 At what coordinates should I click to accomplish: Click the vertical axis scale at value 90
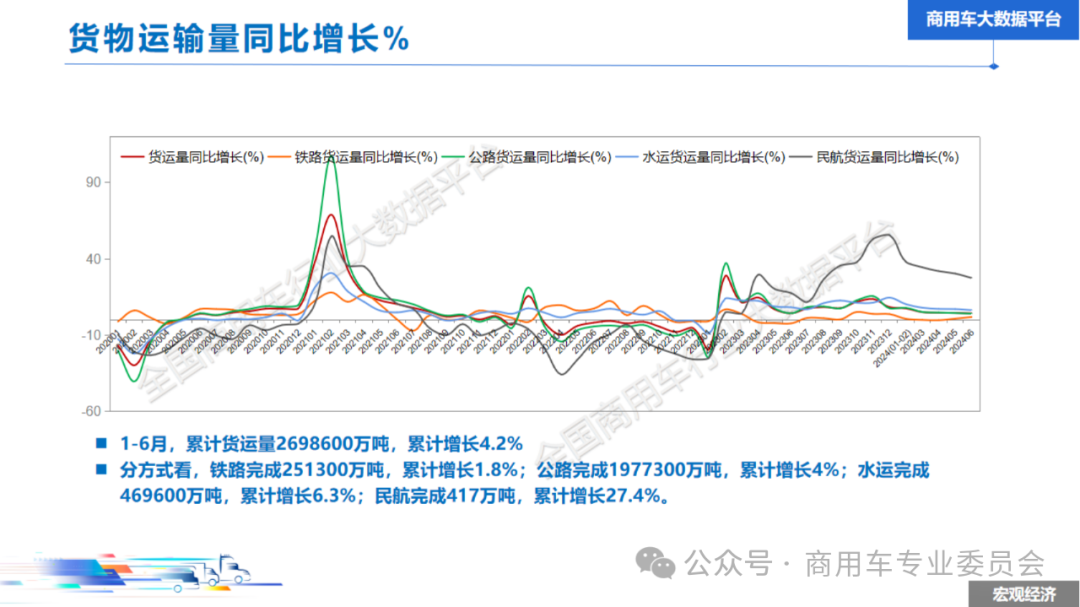[x=95, y=183]
